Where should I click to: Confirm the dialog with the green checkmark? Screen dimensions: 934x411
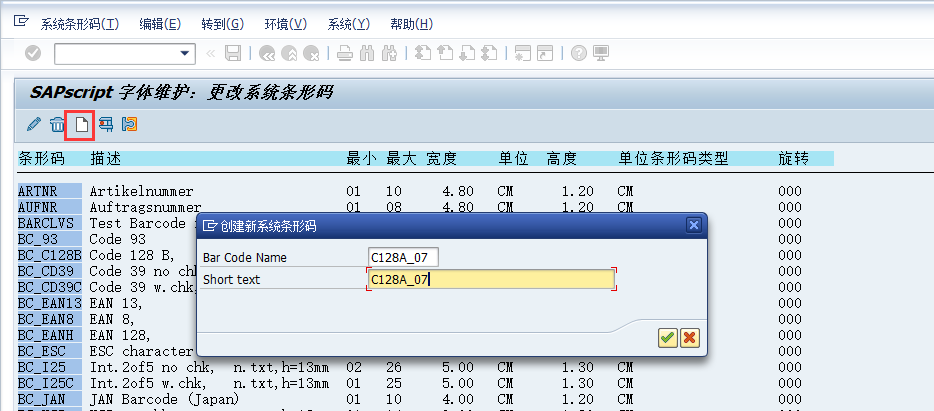668,338
